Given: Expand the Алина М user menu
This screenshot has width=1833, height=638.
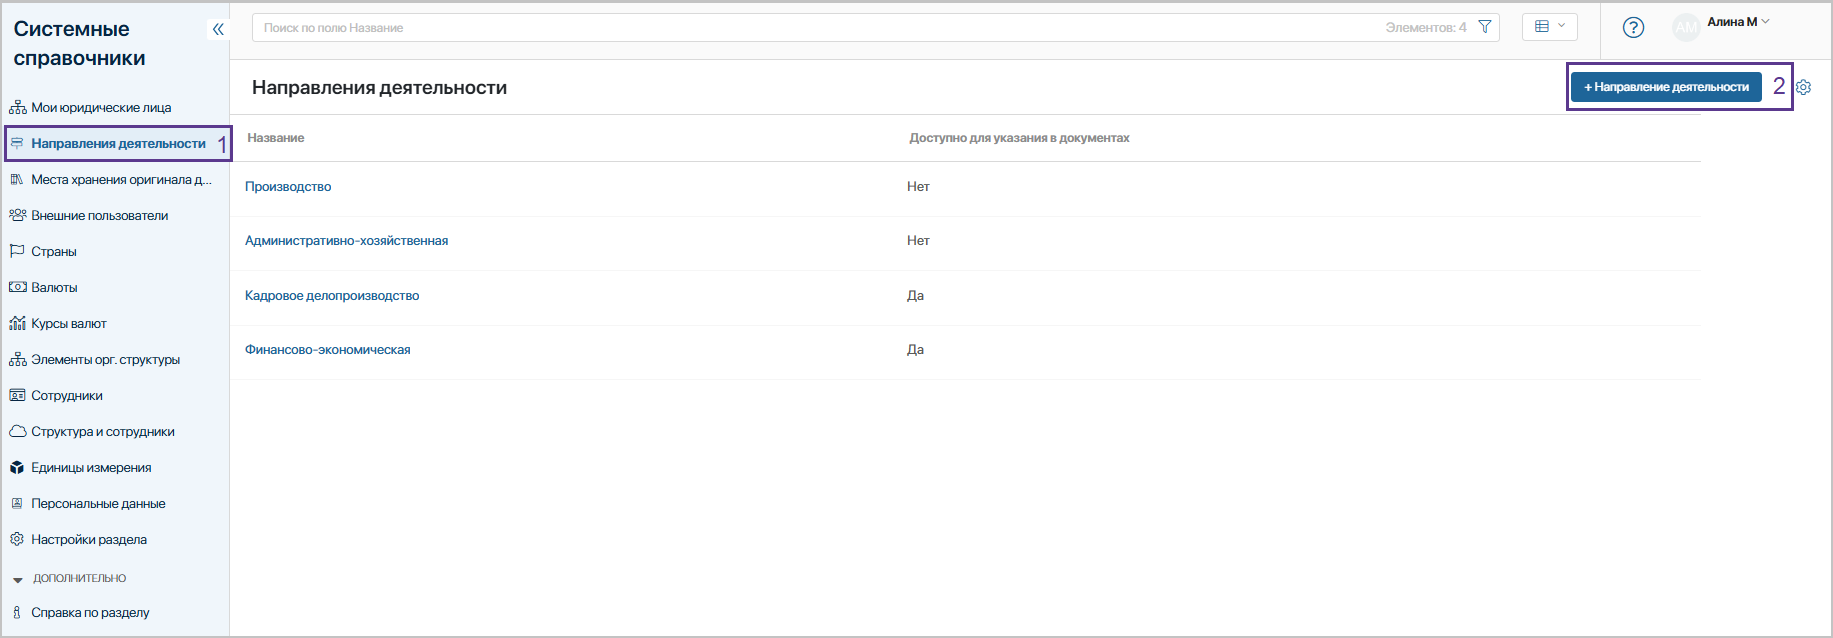Looking at the screenshot, I should point(1738,22).
